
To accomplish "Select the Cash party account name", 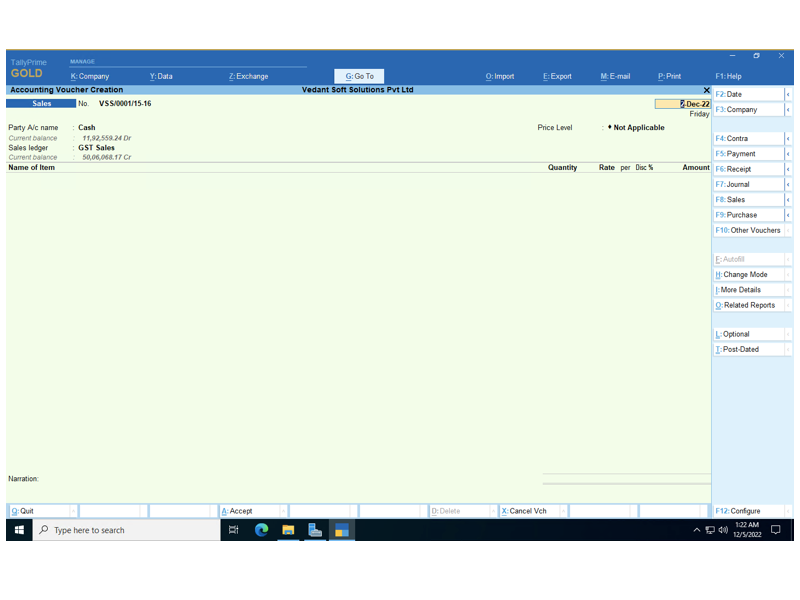I will point(87,128).
